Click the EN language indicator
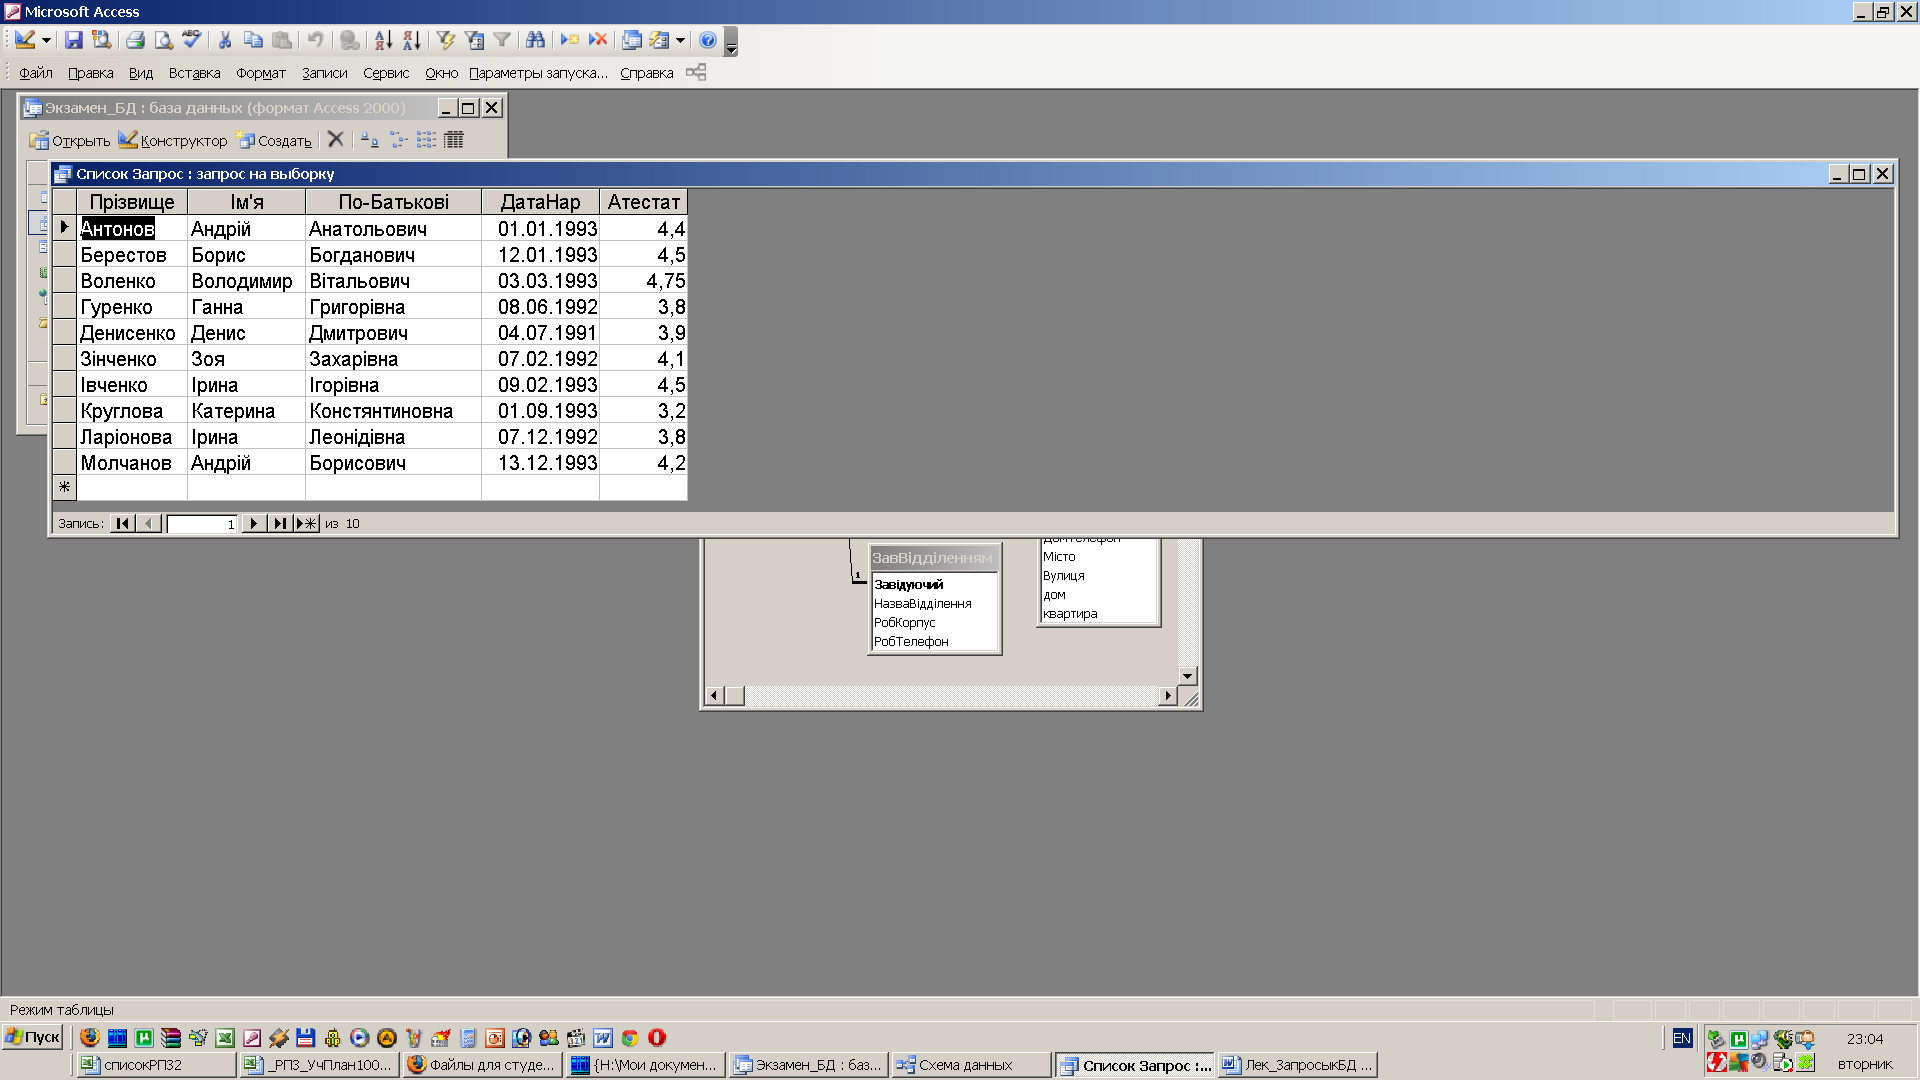 click(1682, 1038)
